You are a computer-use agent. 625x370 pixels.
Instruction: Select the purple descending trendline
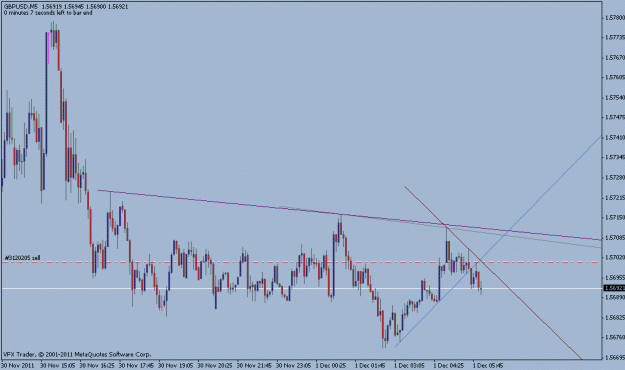tap(349, 216)
